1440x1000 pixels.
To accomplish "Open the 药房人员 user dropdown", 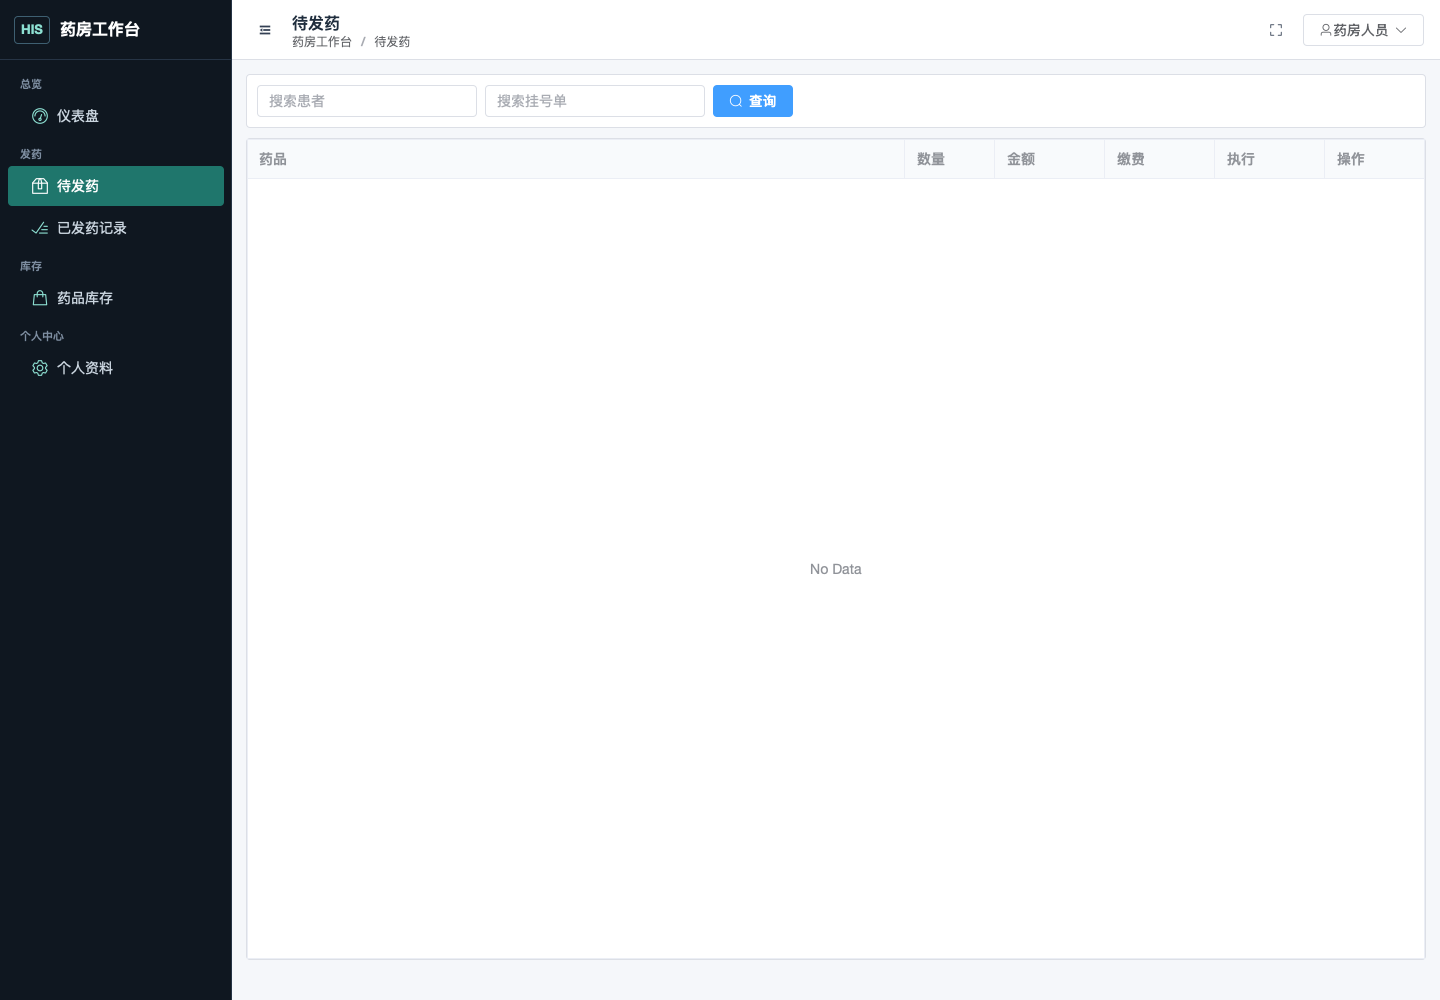I will click(1363, 30).
